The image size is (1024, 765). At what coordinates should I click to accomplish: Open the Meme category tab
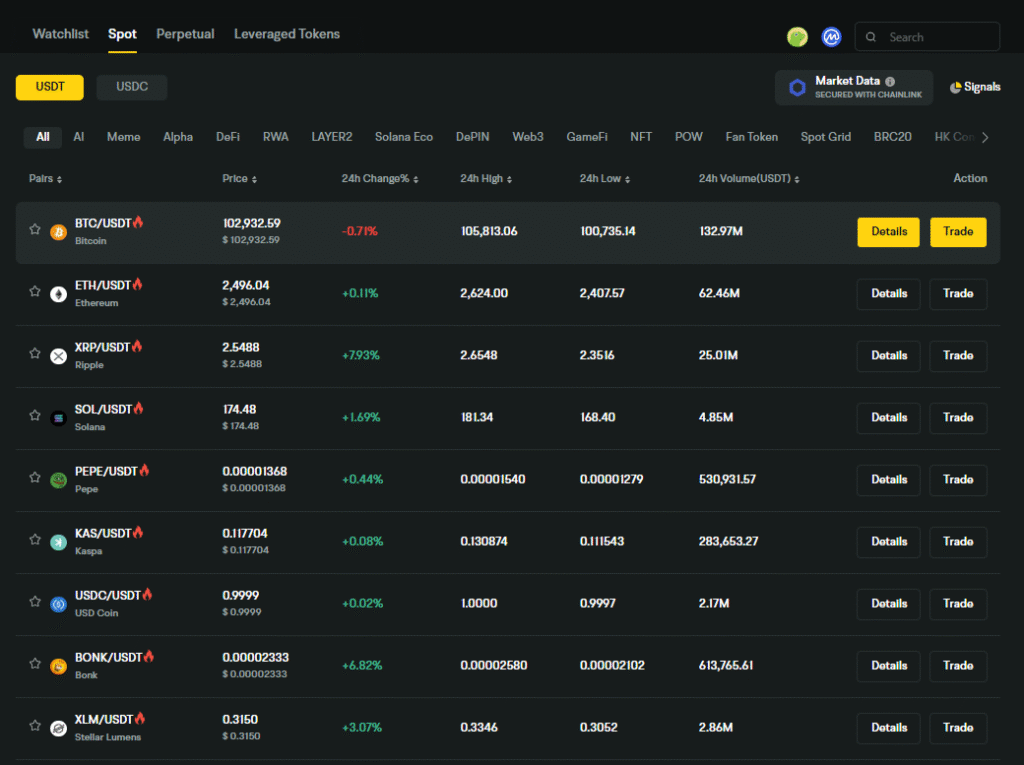pyautogui.click(x=123, y=136)
